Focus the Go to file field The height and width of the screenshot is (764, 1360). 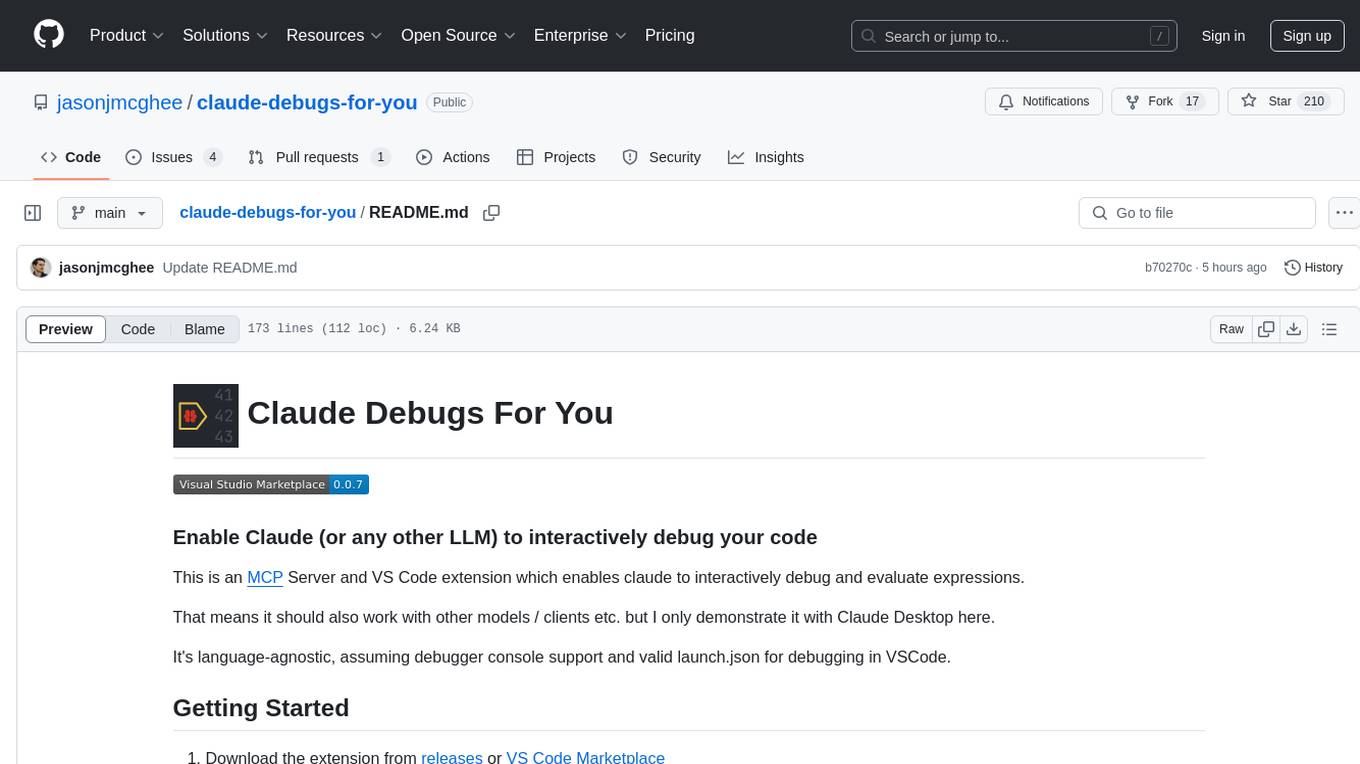click(x=1197, y=213)
